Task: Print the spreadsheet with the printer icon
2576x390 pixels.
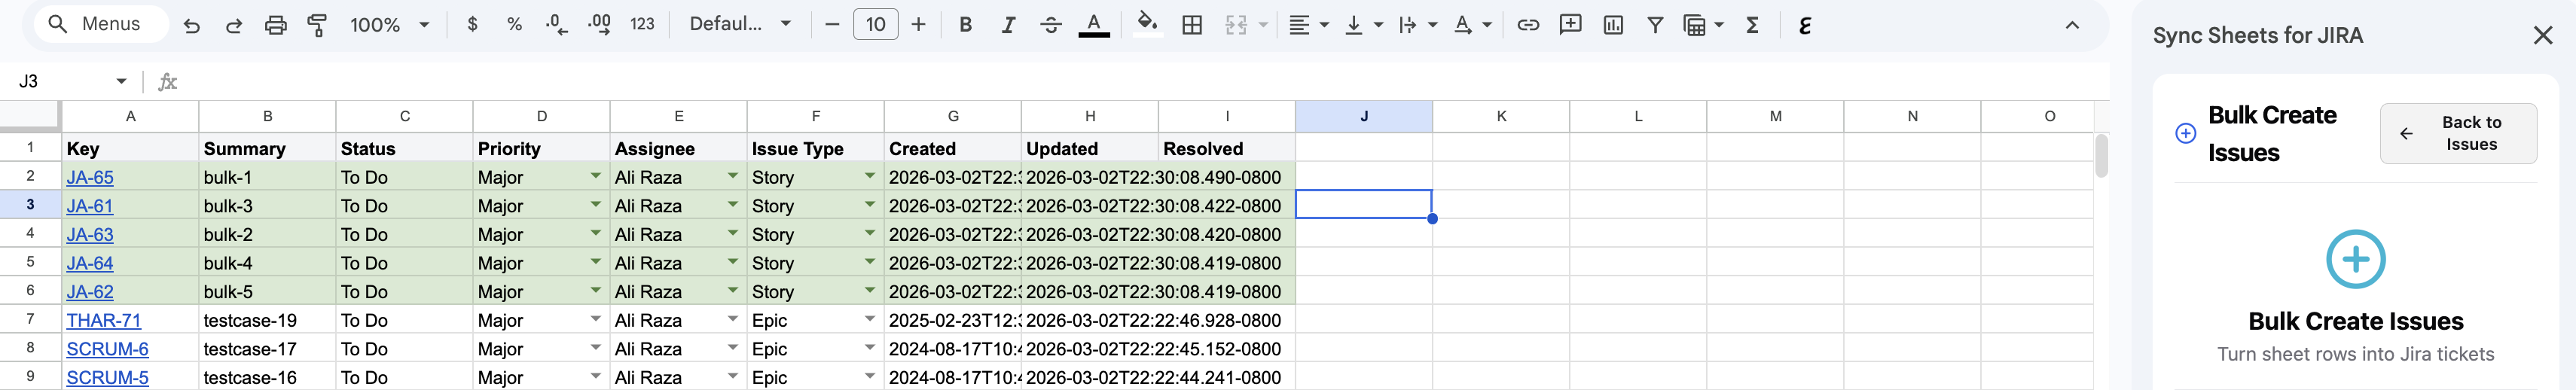Action: click(x=275, y=25)
